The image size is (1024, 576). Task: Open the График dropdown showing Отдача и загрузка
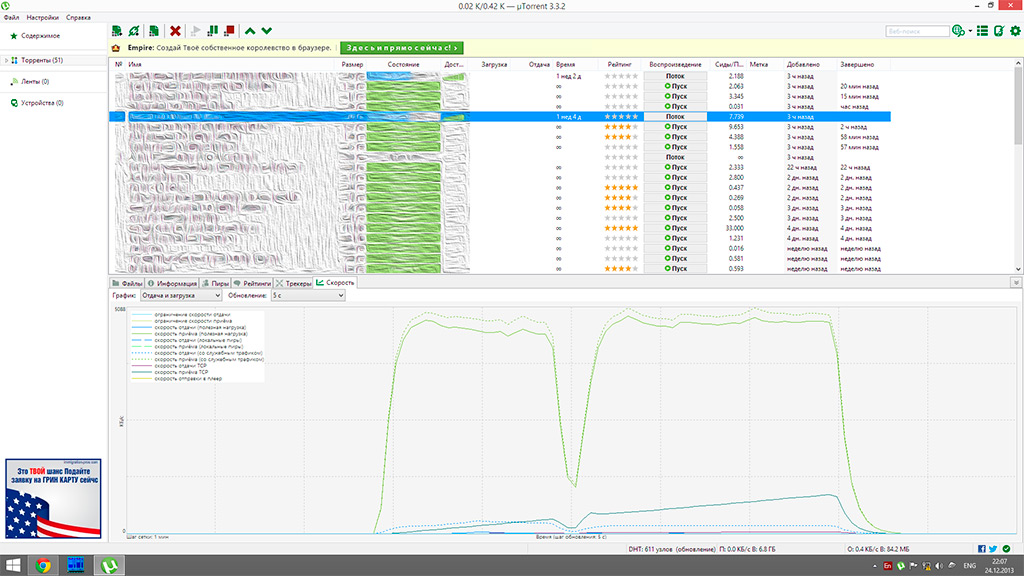pyautogui.click(x=180, y=296)
